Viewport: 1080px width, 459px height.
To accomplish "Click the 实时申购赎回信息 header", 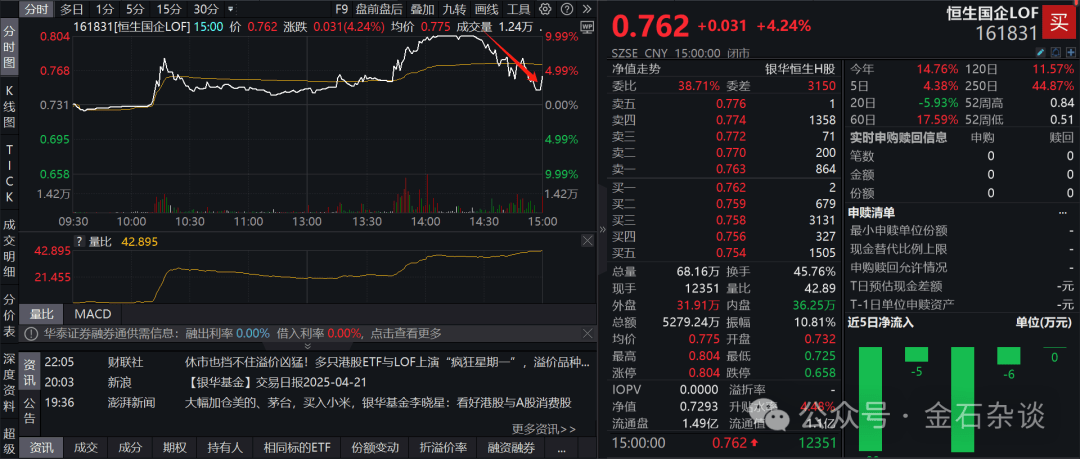I will click(899, 138).
